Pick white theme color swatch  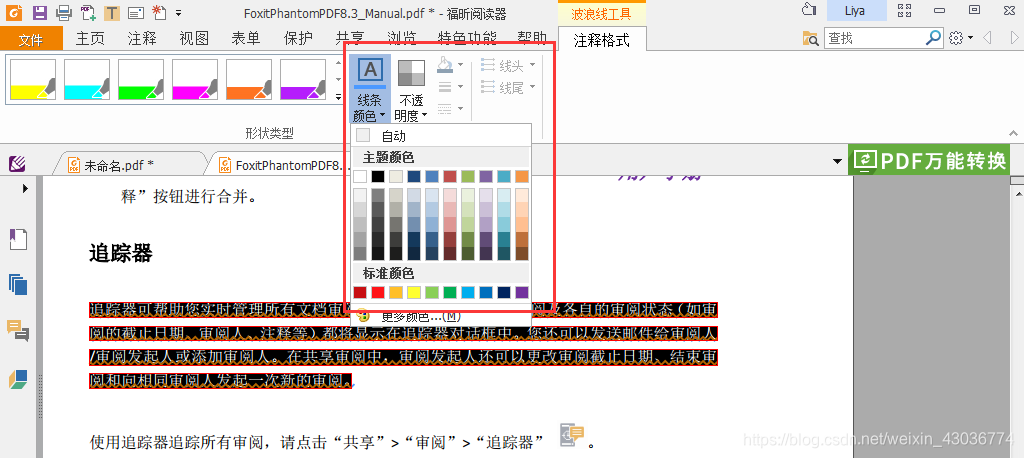(x=360, y=176)
